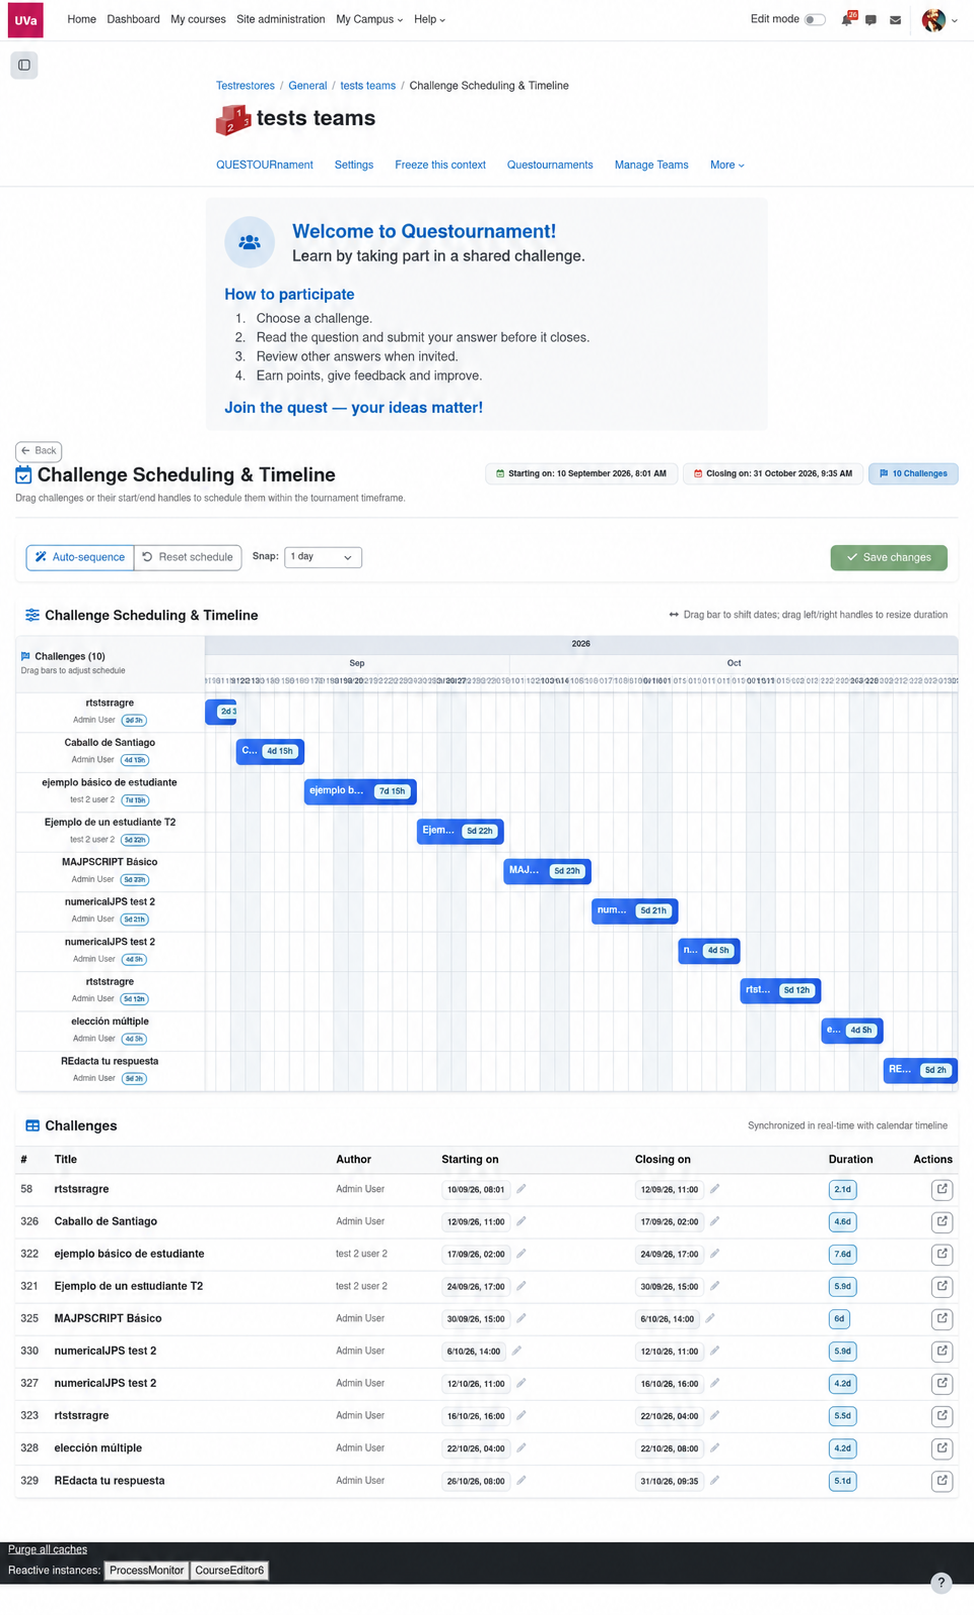Viewport: 974px width, 1615px height.
Task: Select the Caballo de Santiago timeline bar
Action: point(270,751)
